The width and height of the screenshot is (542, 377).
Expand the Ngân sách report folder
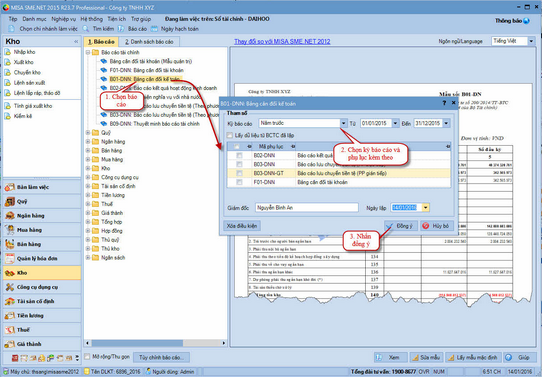coord(88,257)
